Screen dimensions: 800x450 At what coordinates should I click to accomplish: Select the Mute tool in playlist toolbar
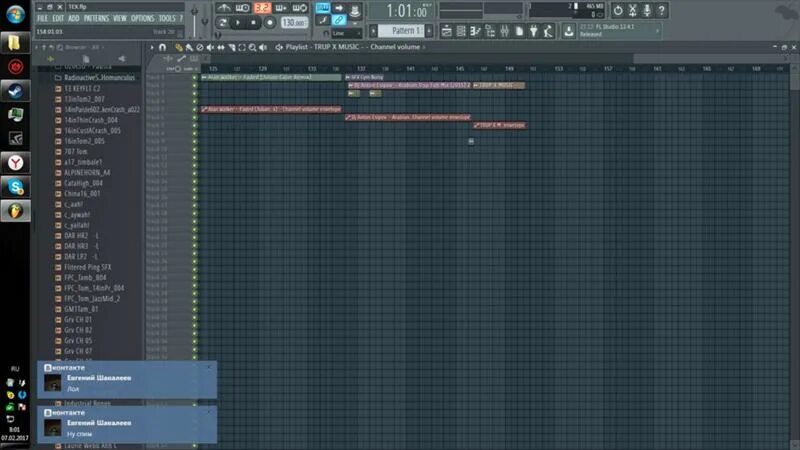point(210,47)
